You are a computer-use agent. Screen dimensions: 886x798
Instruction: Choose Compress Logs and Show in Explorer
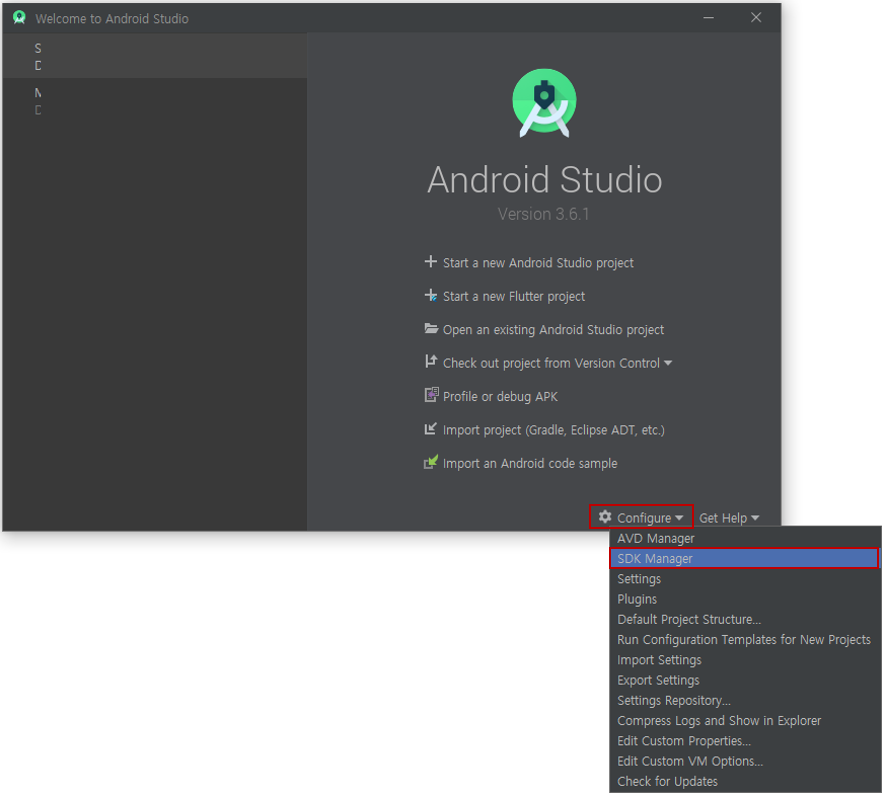746,722
